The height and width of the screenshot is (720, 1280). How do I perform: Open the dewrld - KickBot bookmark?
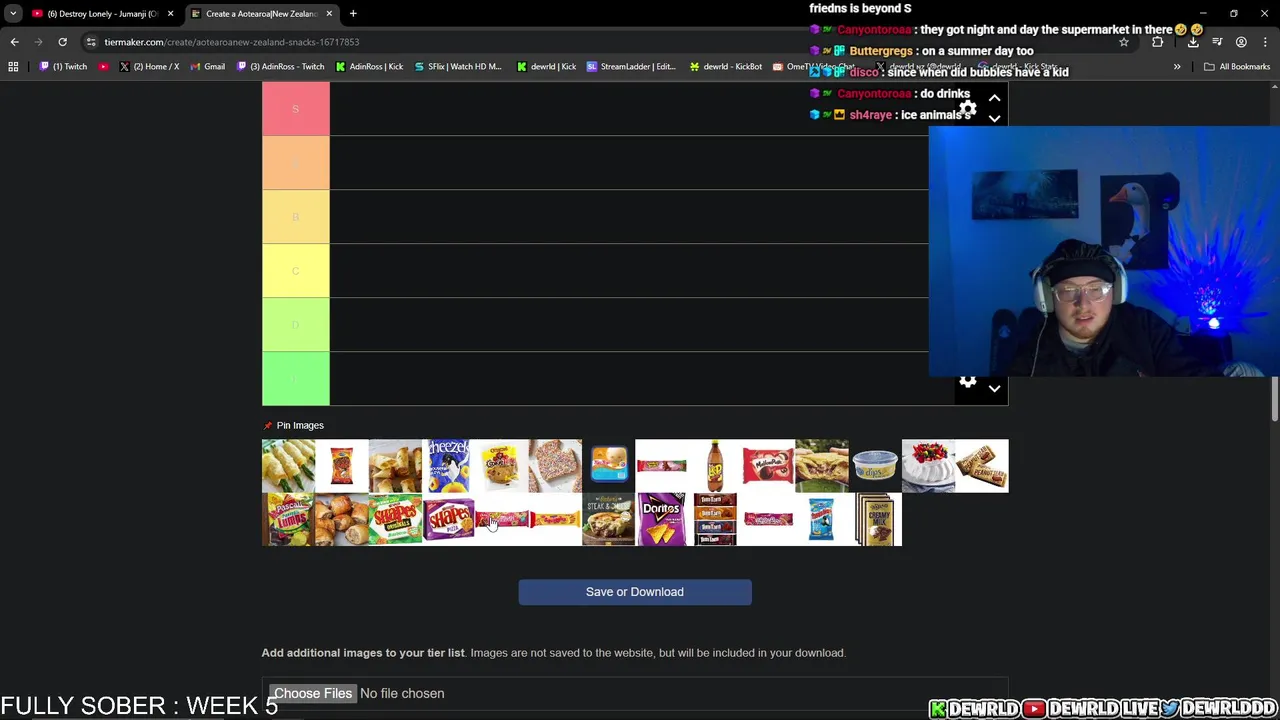click(725, 67)
